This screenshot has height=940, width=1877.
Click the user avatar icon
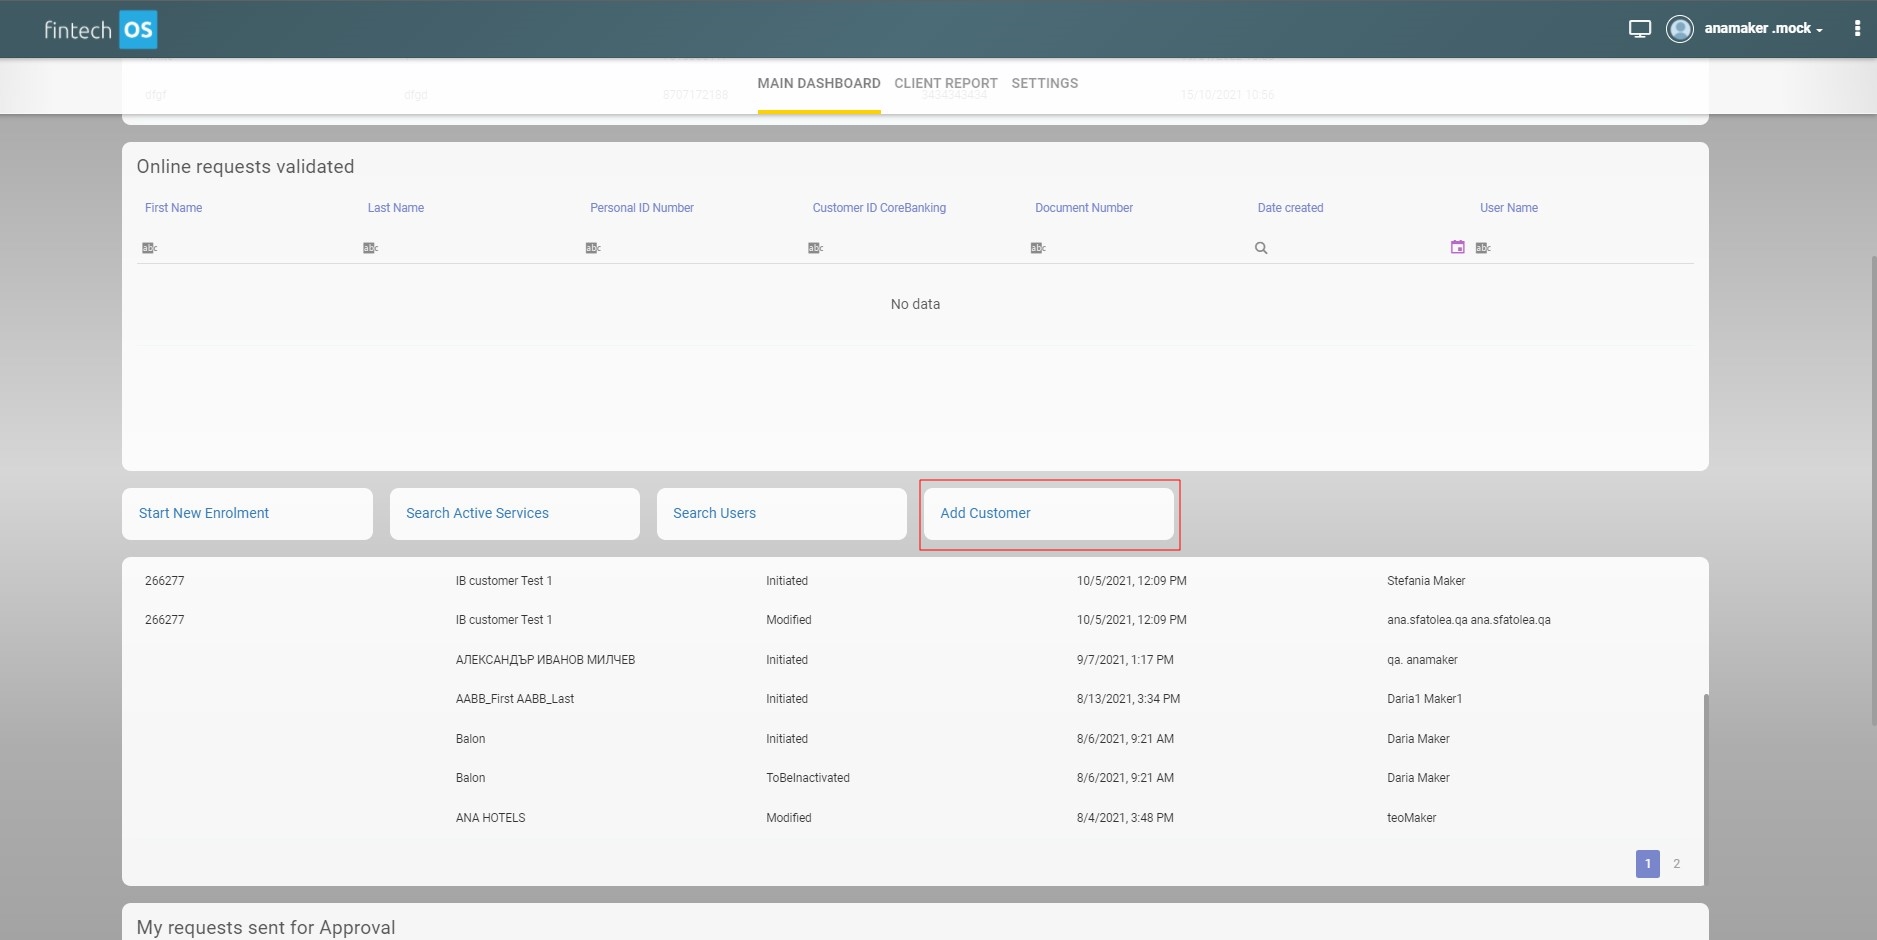[x=1679, y=29]
